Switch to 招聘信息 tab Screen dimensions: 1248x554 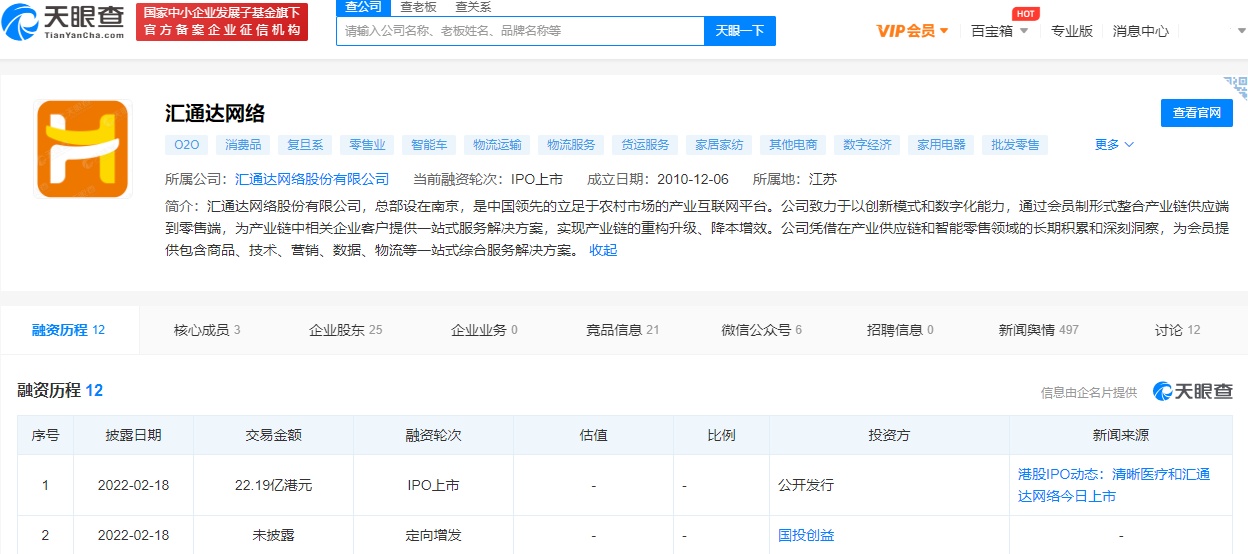[x=900, y=330]
